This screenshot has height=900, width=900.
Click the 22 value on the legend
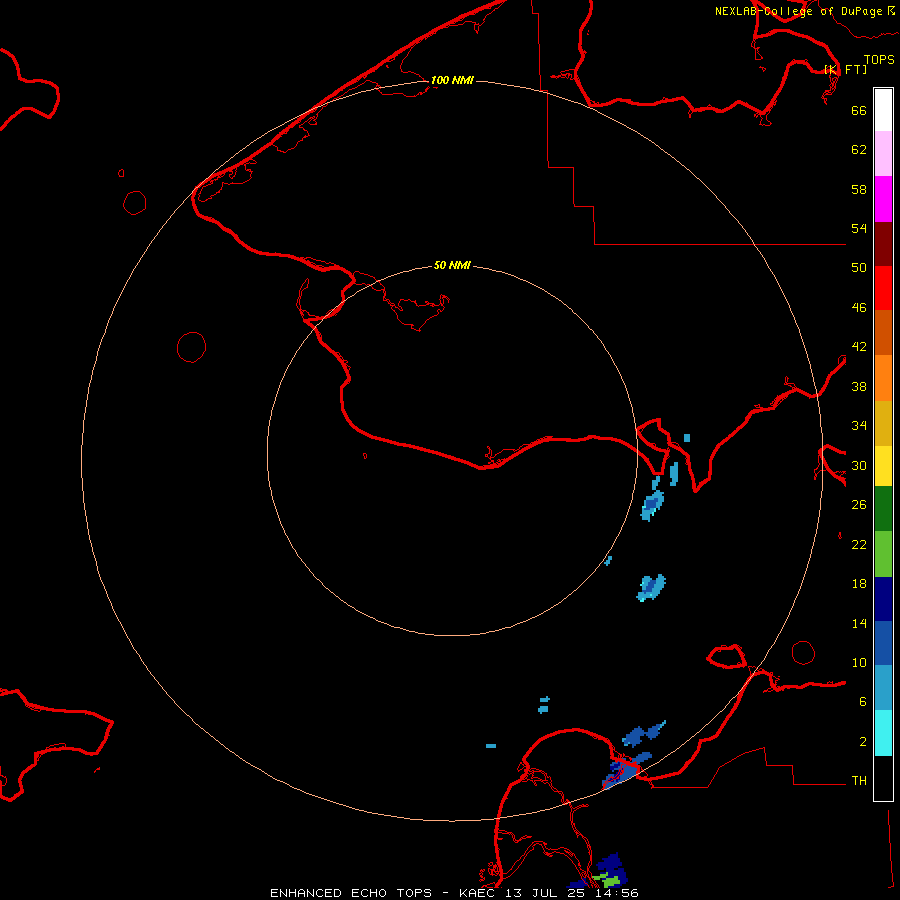(x=859, y=544)
